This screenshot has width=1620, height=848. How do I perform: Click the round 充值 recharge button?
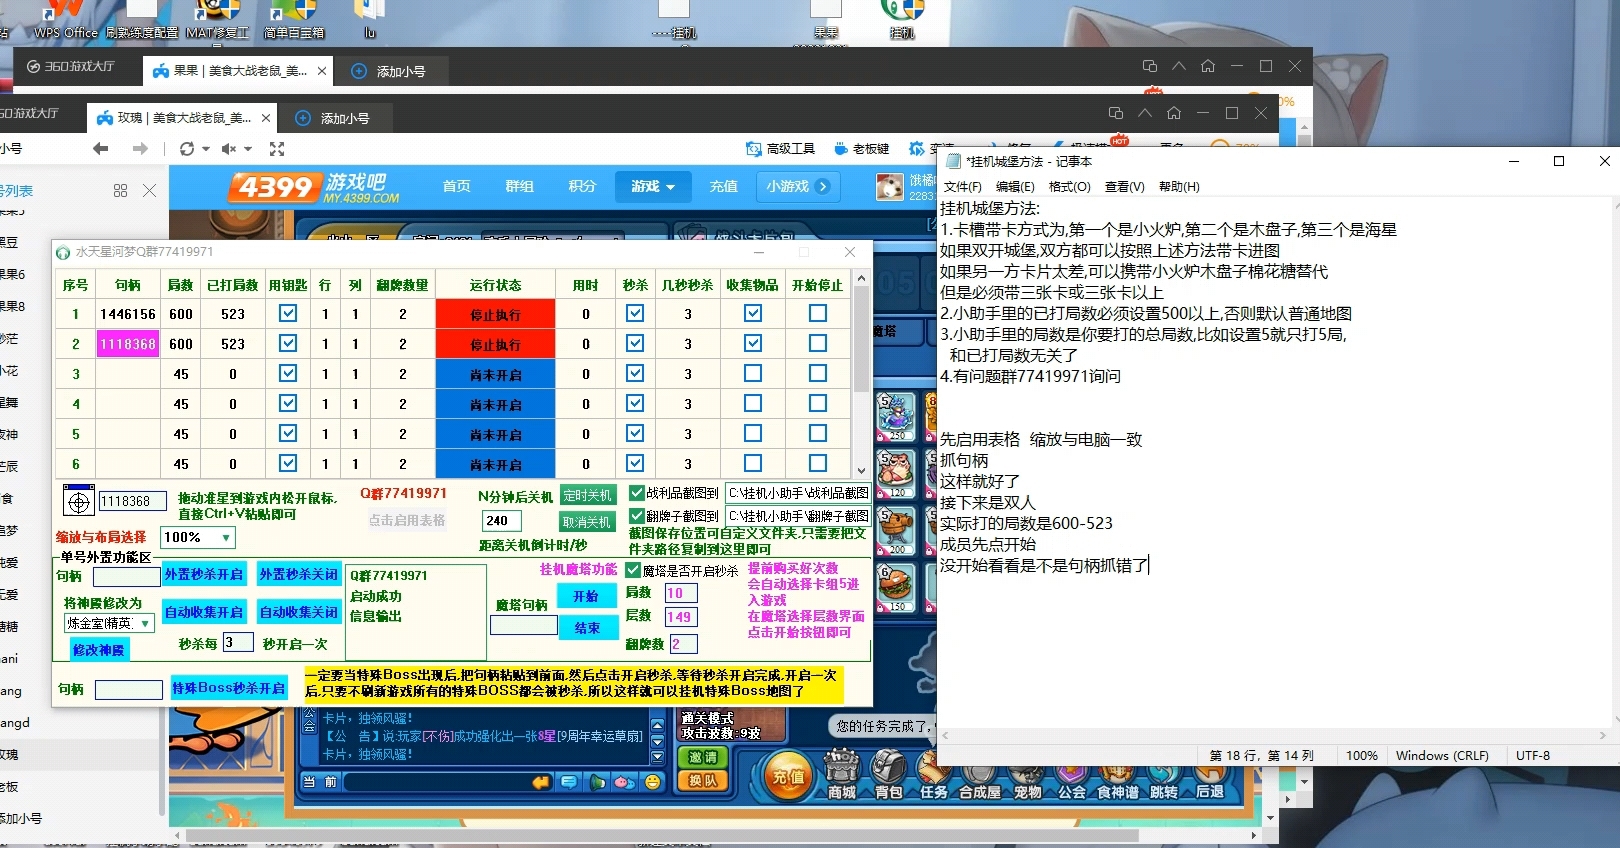pyautogui.click(x=788, y=776)
